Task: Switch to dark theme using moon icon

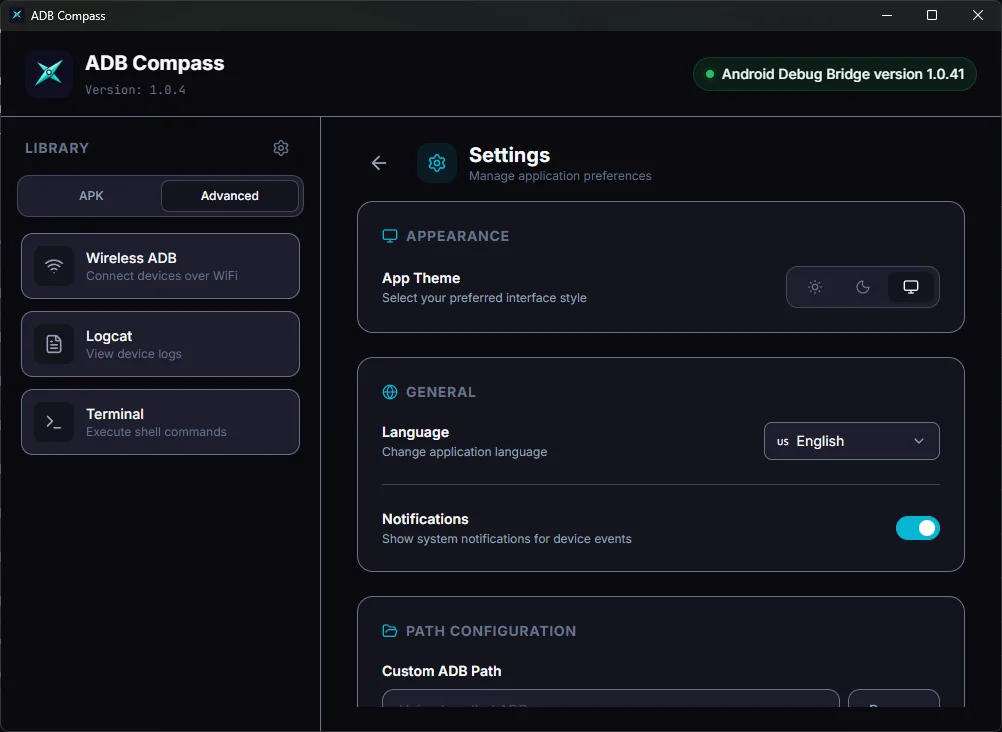Action: [x=863, y=287]
